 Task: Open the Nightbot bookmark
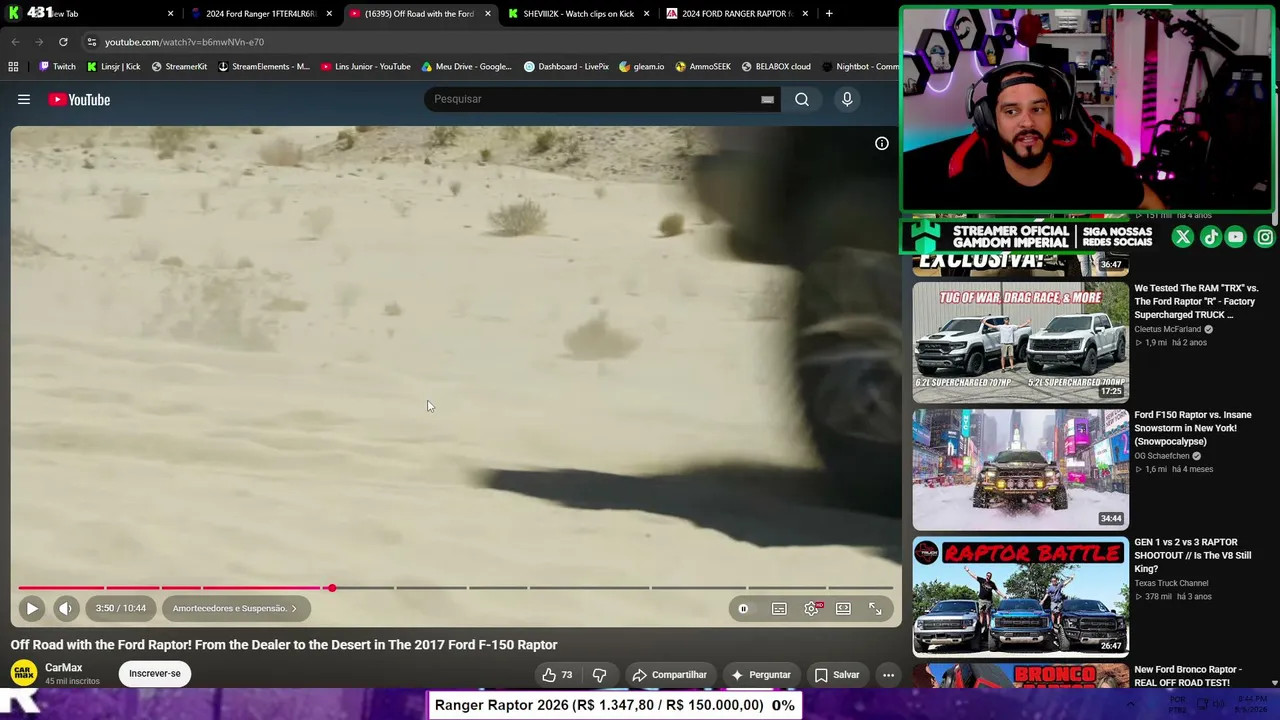coord(860,67)
